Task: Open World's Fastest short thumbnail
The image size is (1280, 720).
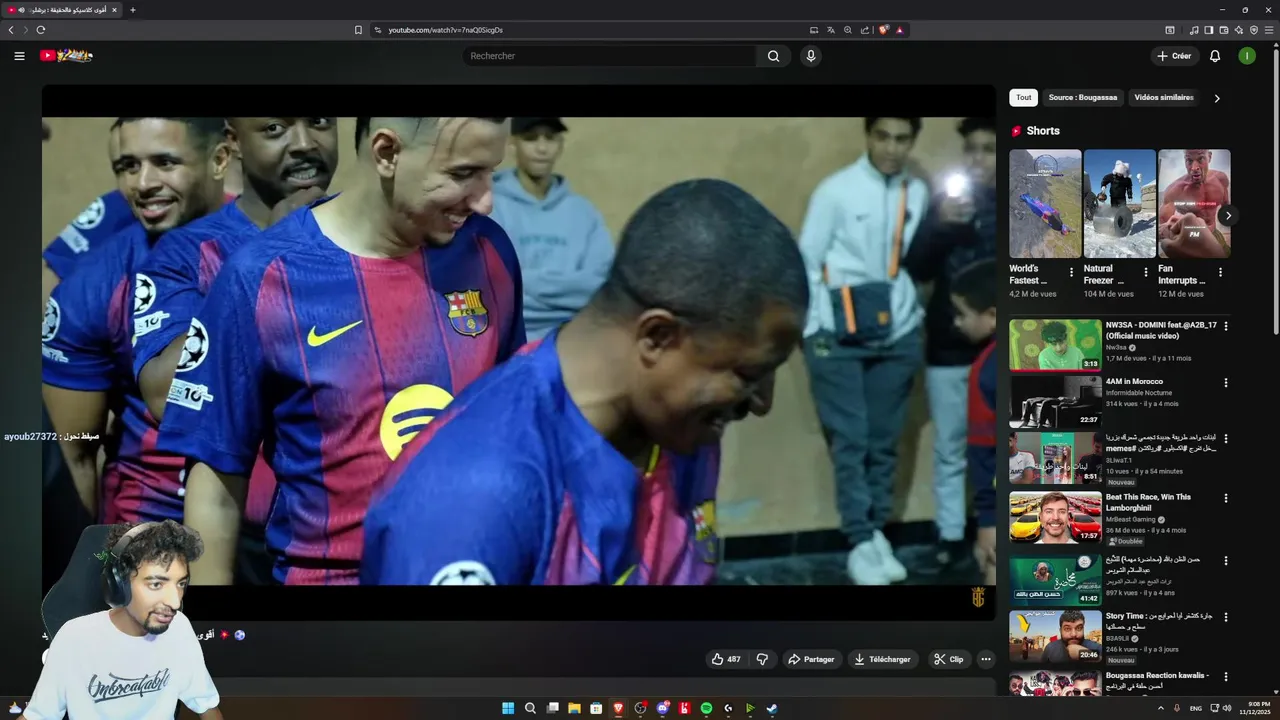Action: coord(1045,204)
